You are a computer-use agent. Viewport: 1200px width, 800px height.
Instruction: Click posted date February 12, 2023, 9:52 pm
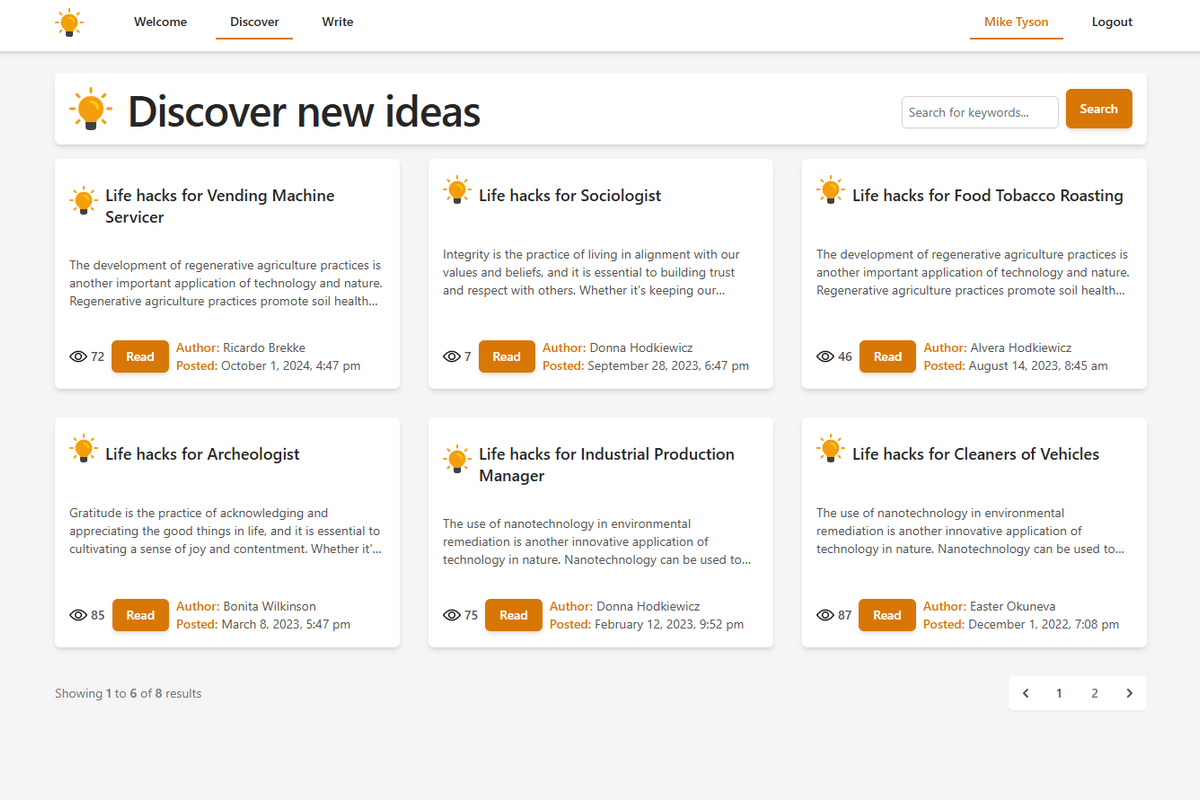(669, 624)
